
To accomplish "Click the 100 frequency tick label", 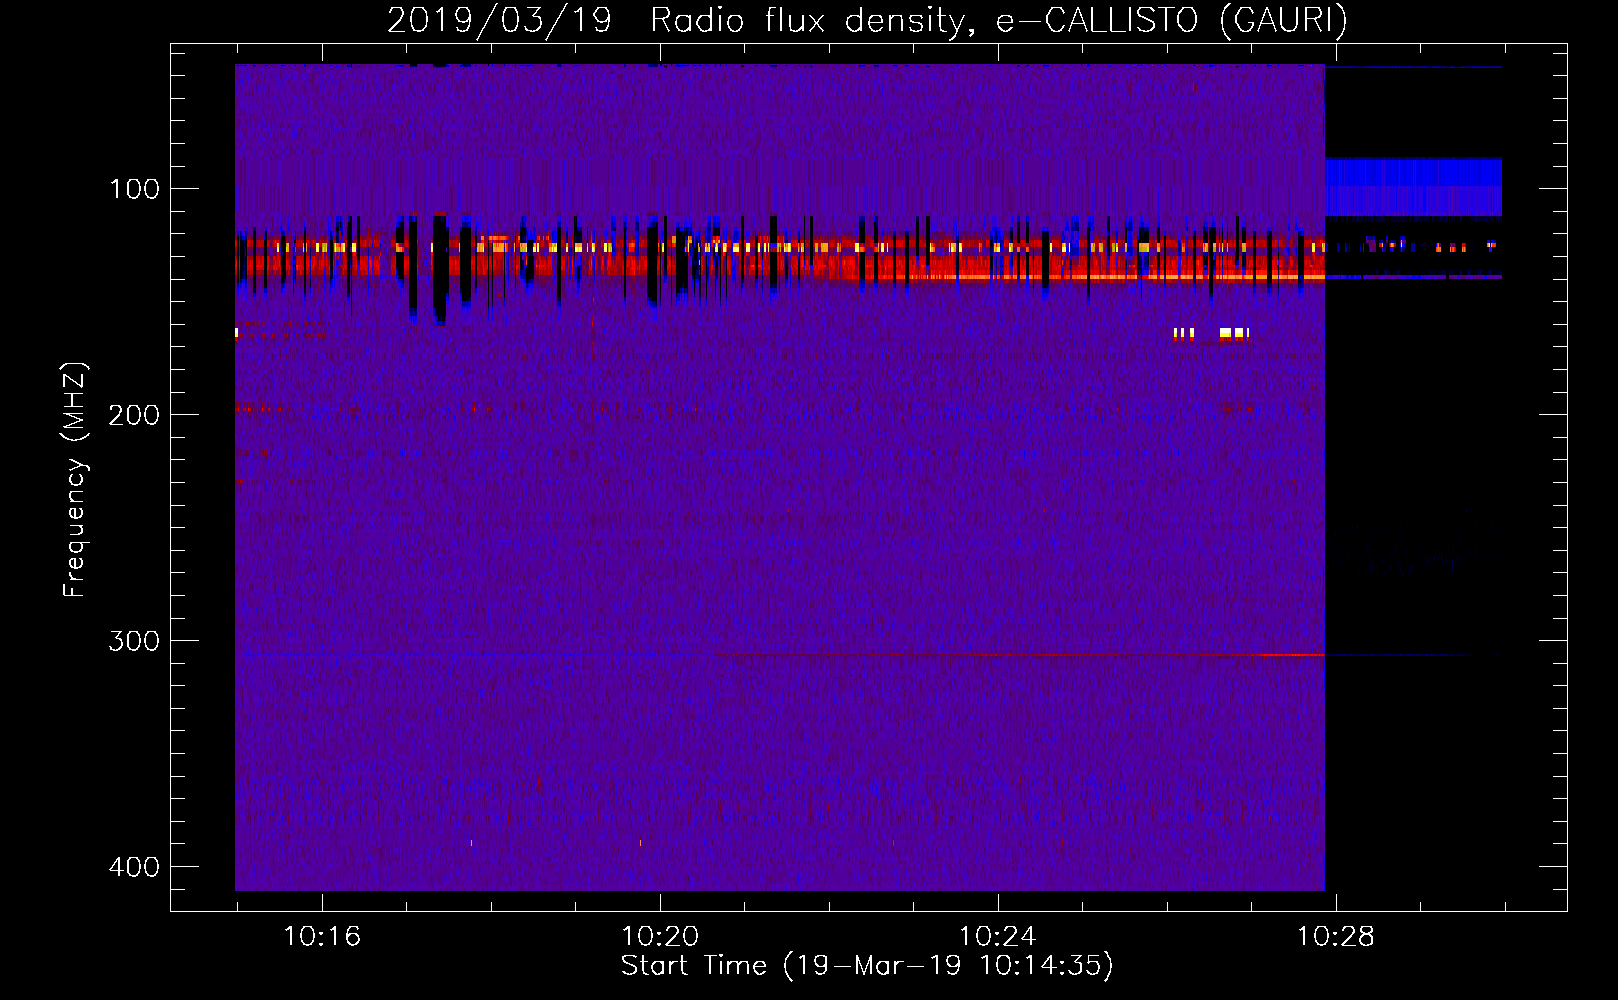I will point(134,189).
